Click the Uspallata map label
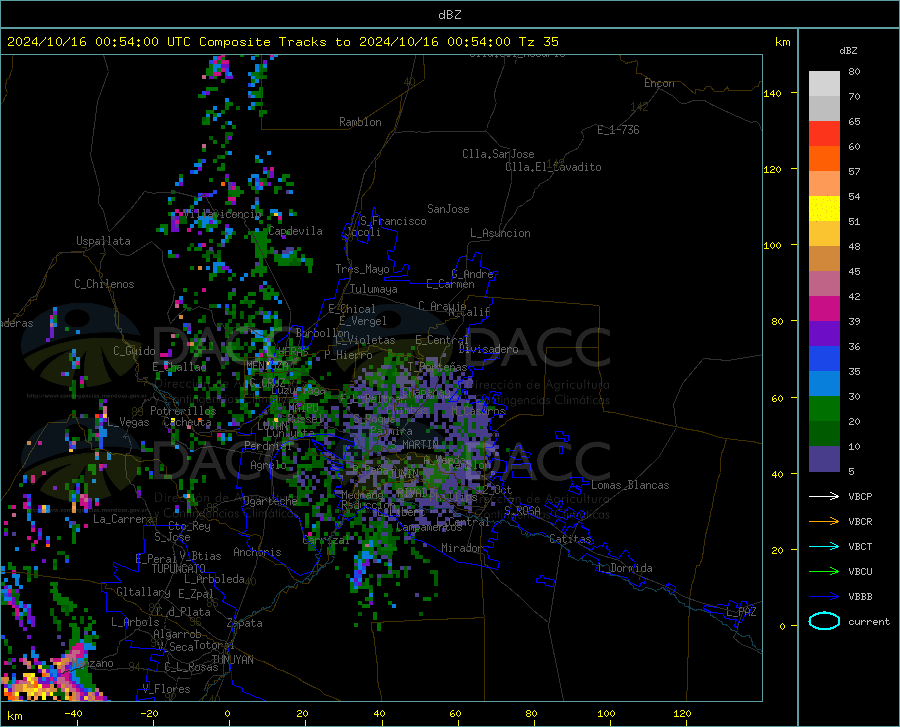This screenshot has height=727, width=900. [x=103, y=241]
